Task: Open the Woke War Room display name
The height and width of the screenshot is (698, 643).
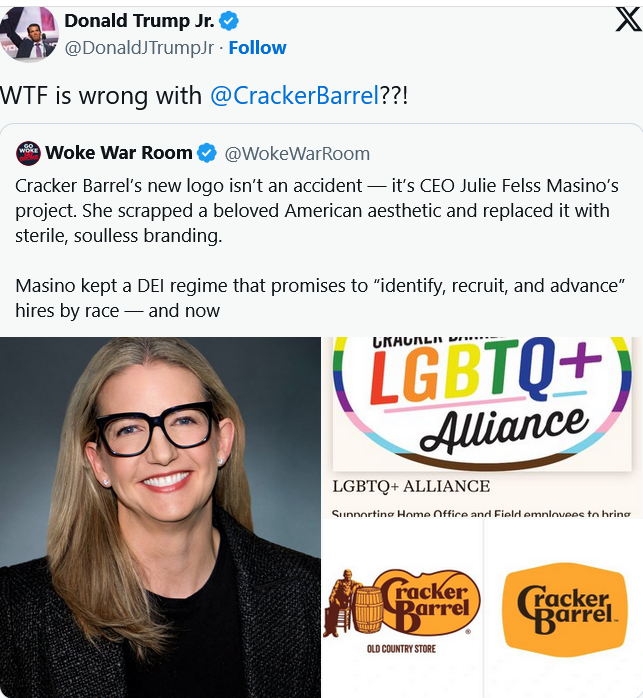Action: [x=119, y=153]
